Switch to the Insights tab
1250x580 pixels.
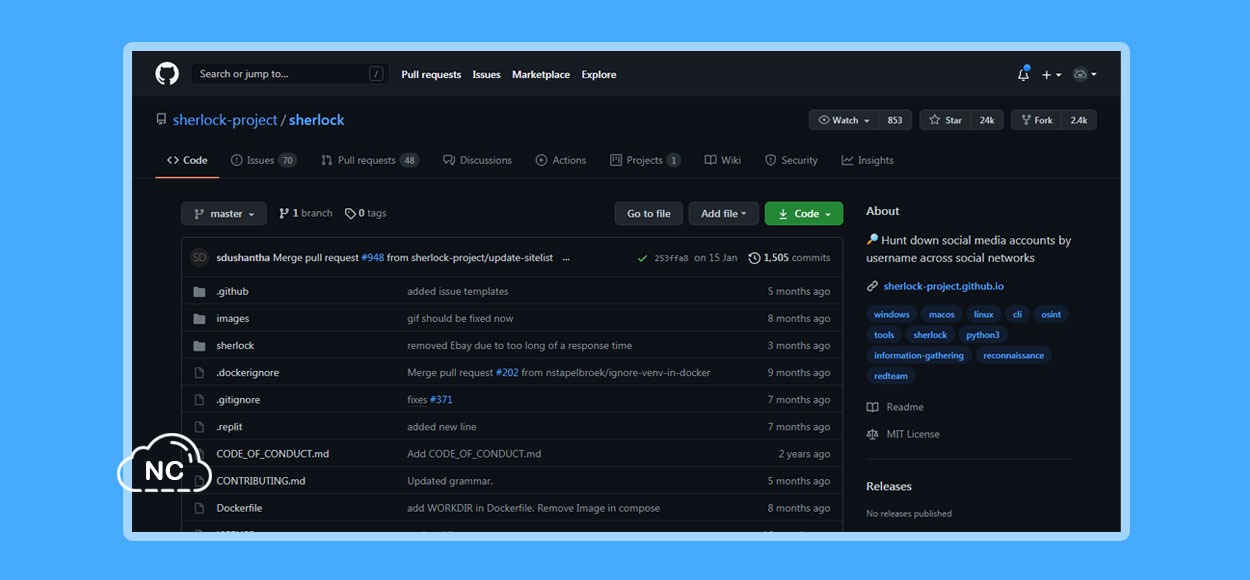pyautogui.click(x=868, y=160)
